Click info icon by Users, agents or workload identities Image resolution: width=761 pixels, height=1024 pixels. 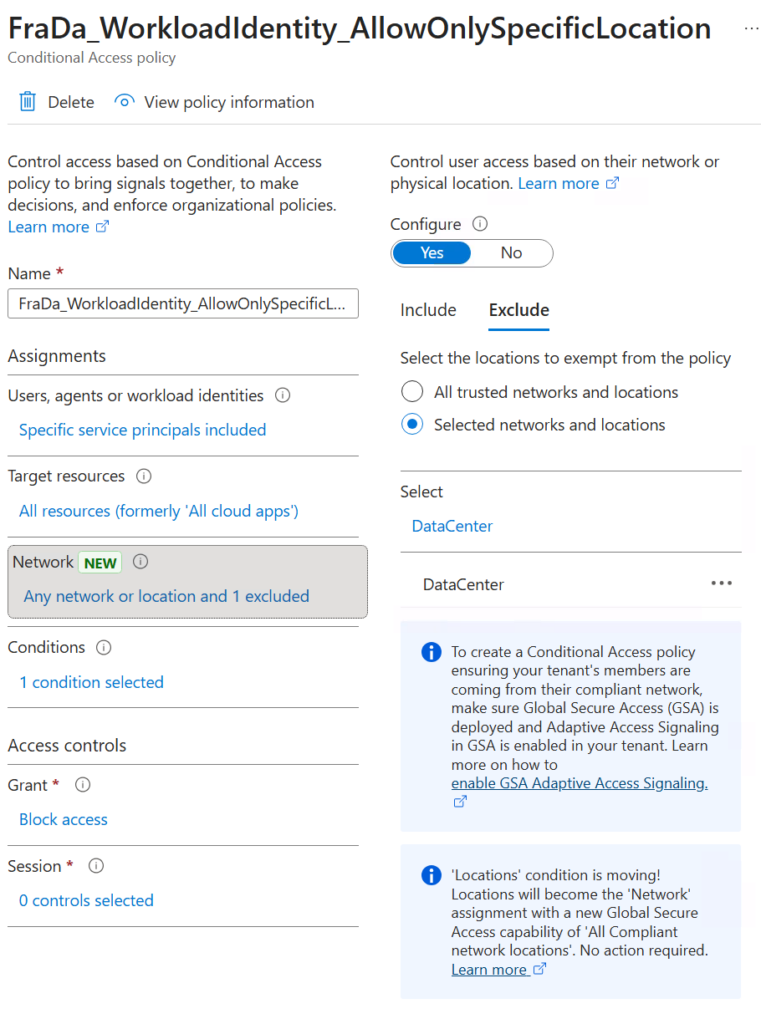coord(283,395)
